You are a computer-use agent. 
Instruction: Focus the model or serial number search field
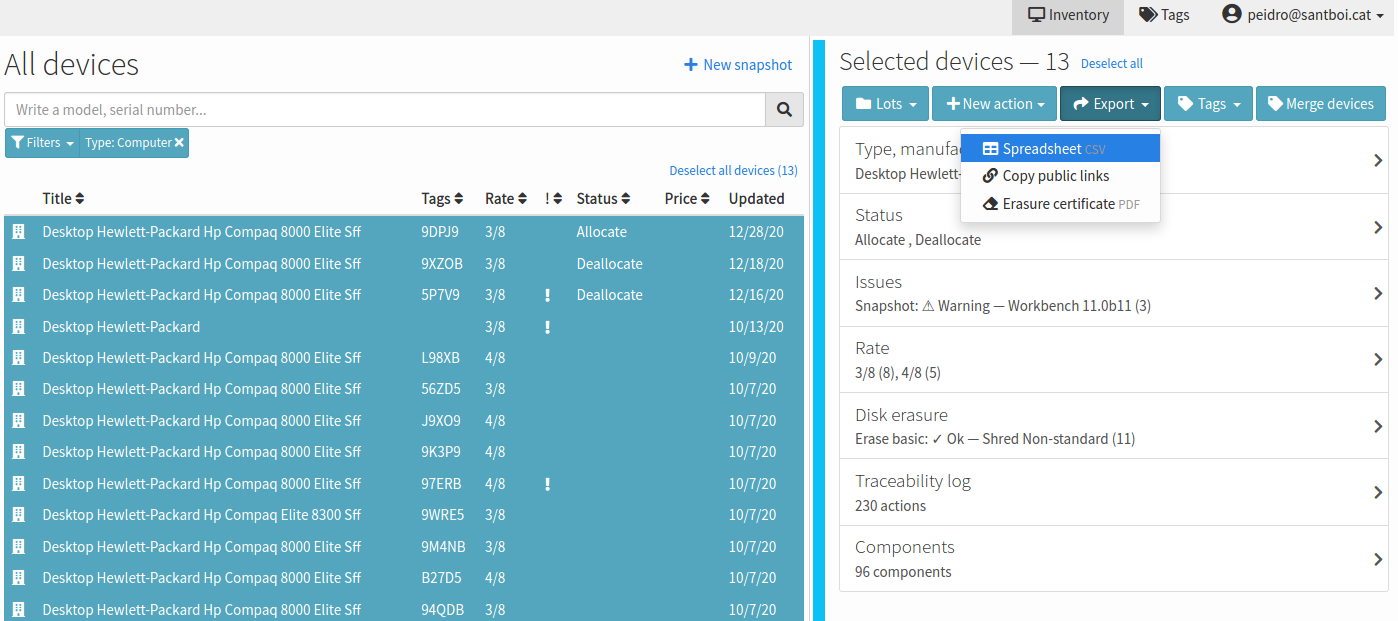point(385,110)
